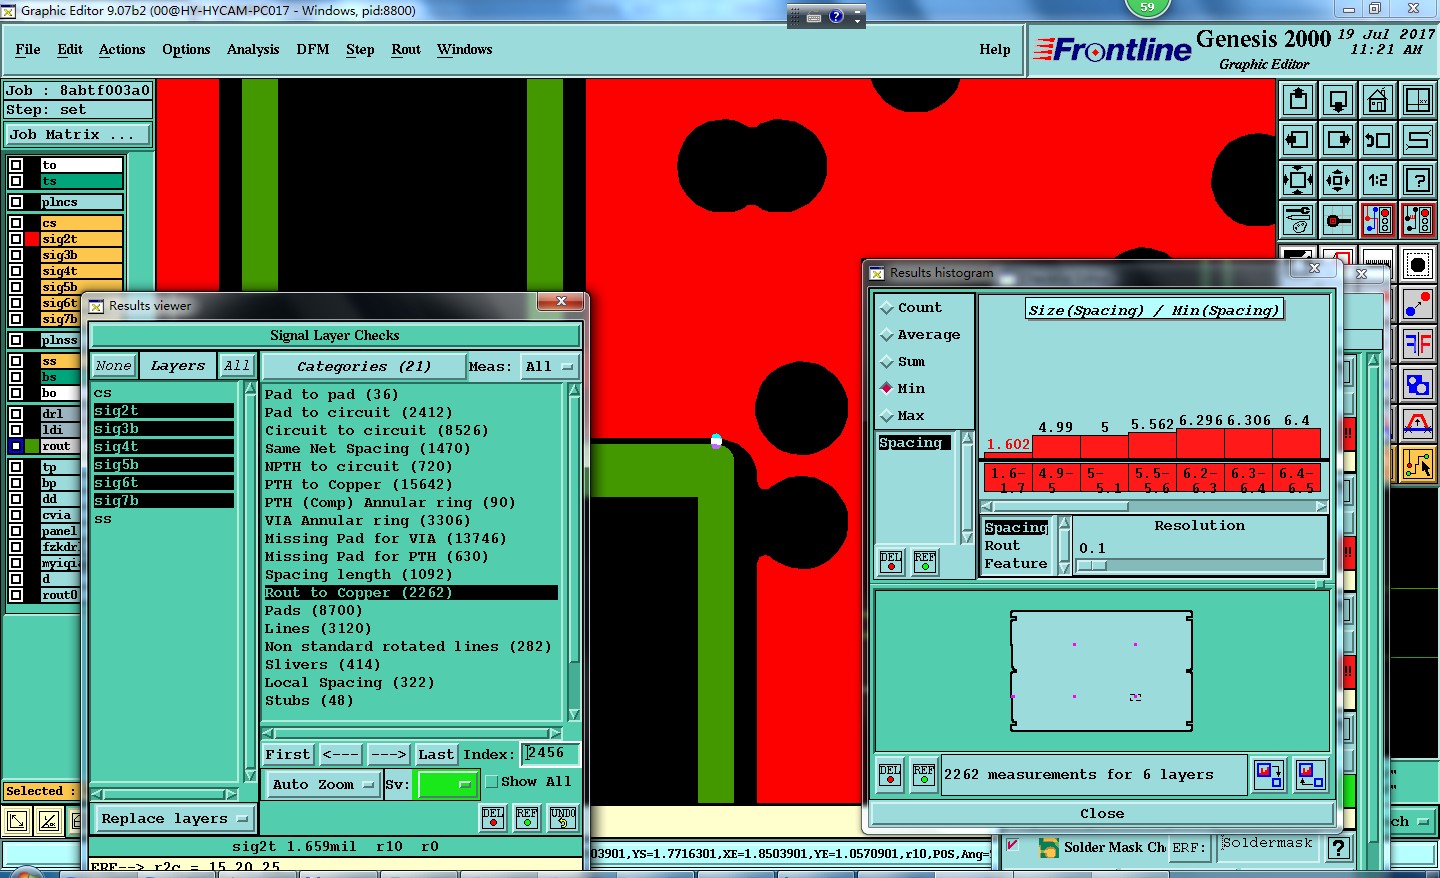
Task: Click DEL icon beside the measurements text
Action: pyautogui.click(x=890, y=775)
